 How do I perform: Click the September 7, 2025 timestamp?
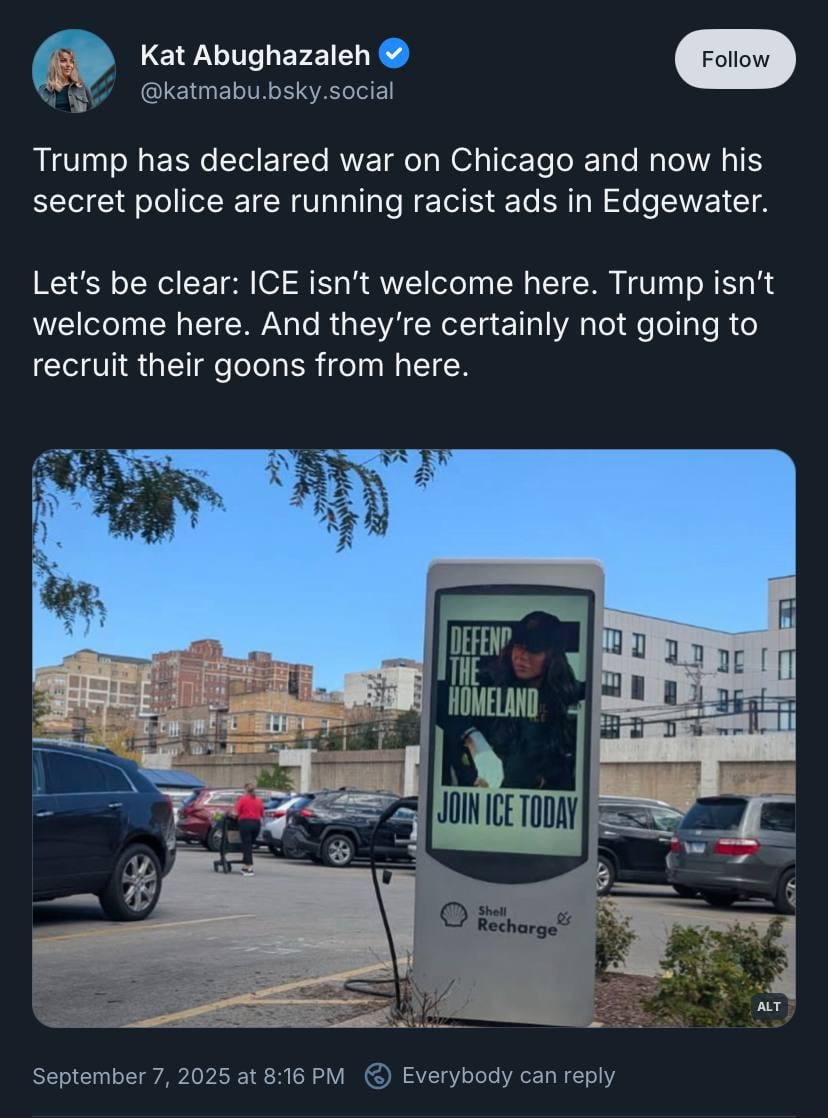188,1075
